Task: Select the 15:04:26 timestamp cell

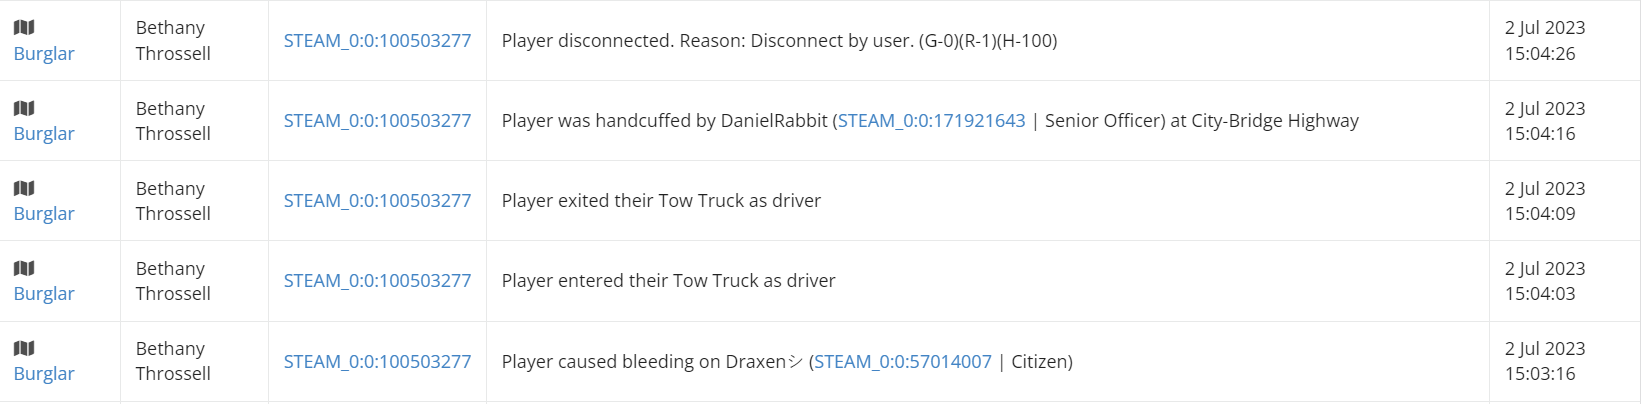Action: click(x=1565, y=41)
